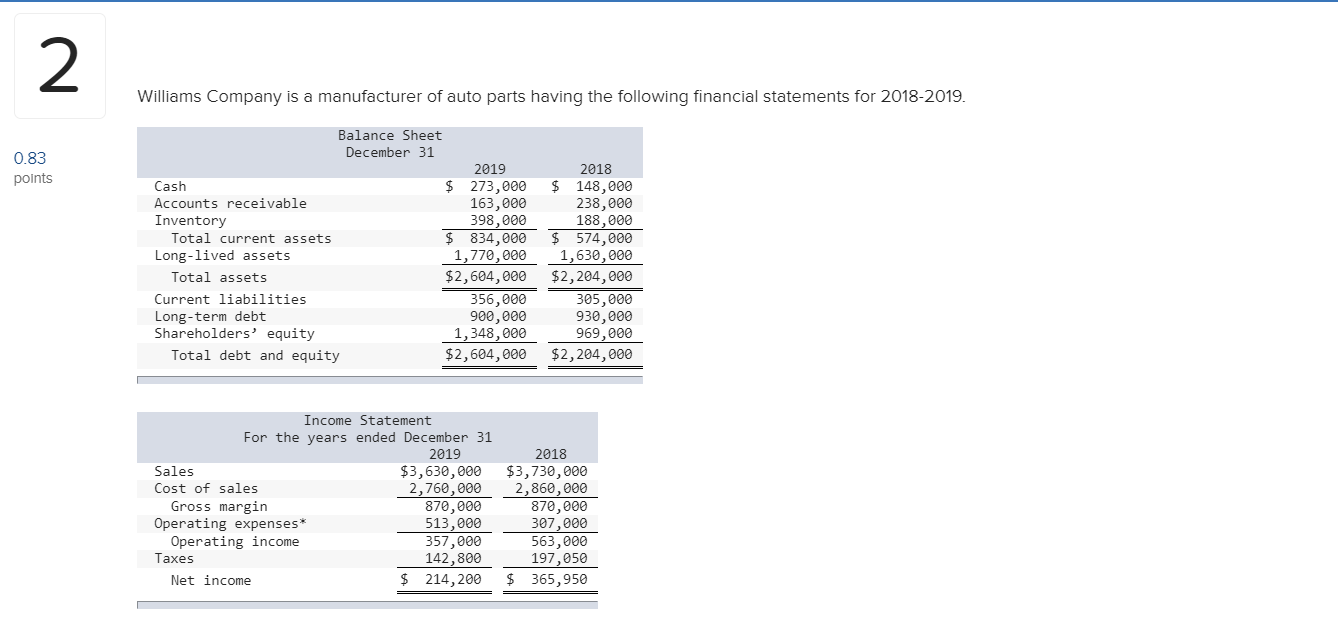Viewport: 1338px width, 617px height.
Task: Click 2018 shareholders' equity 969,000
Action: [604, 333]
